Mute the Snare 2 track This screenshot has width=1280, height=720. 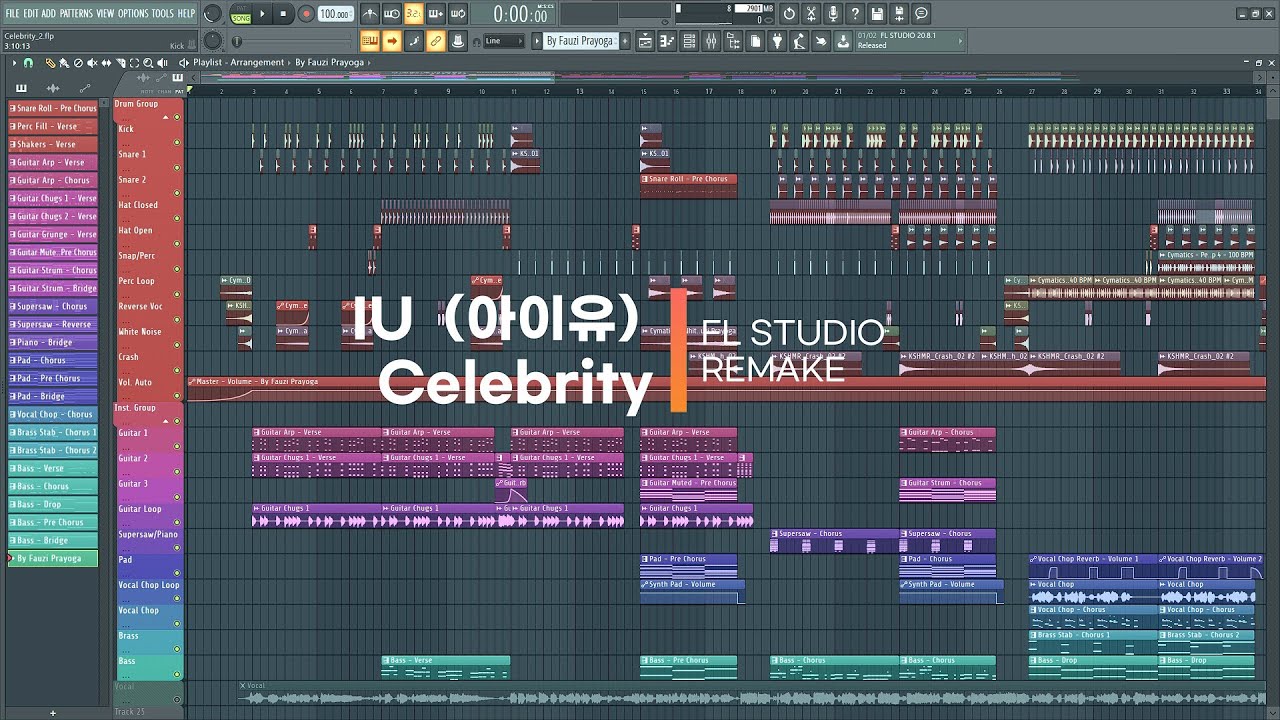177,193
